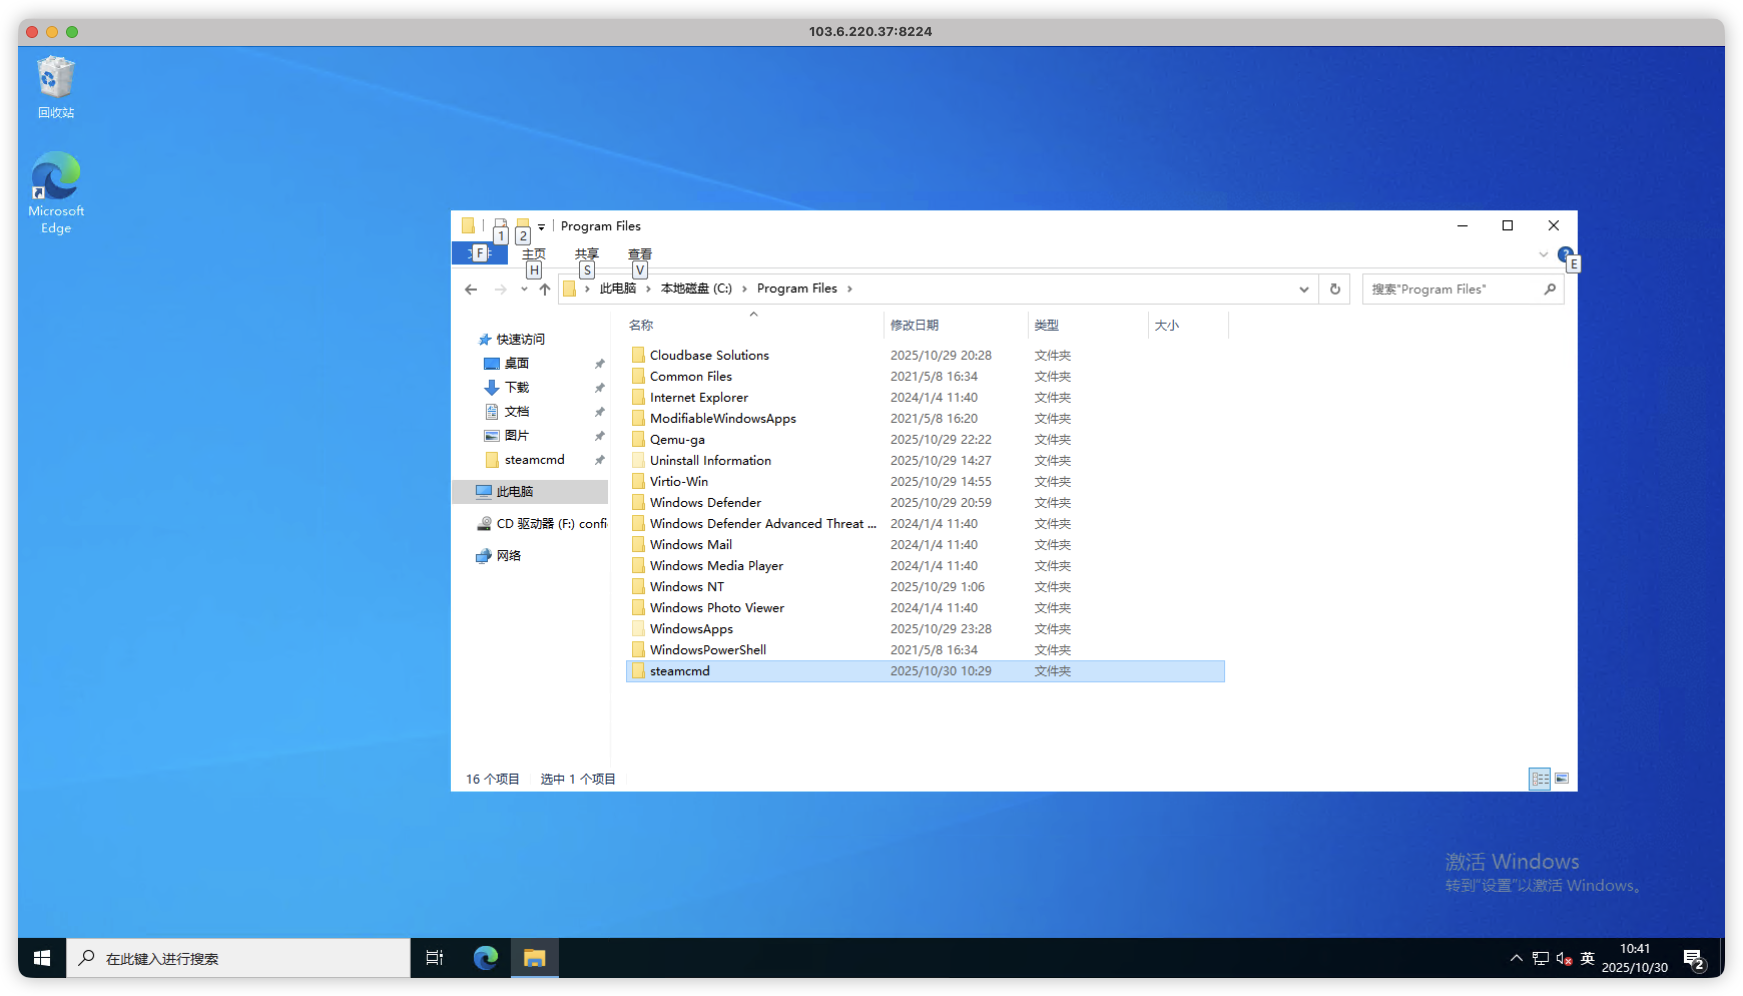This screenshot has width=1743, height=996.
Task: Select 下载 in the quick access pane
Action: click(x=517, y=387)
